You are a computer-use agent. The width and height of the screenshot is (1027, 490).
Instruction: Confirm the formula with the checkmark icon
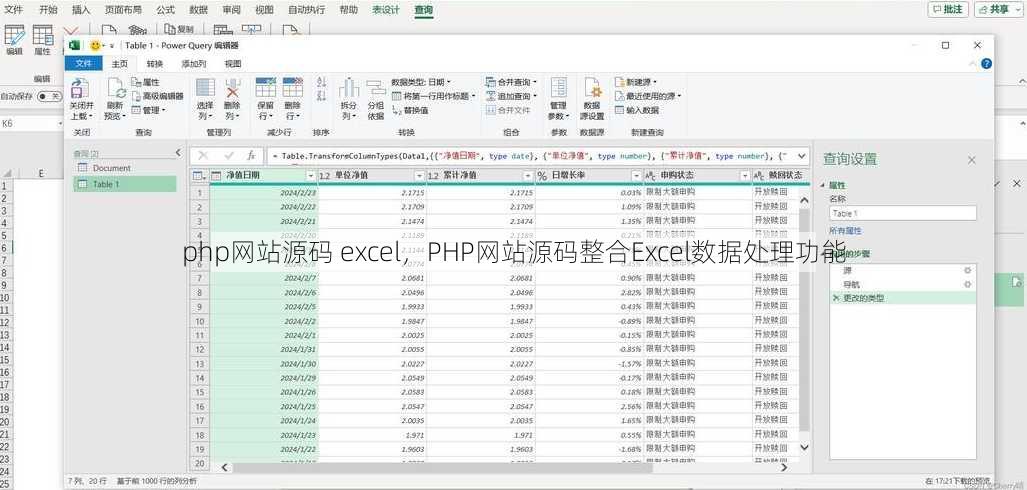pyautogui.click(x=229, y=156)
